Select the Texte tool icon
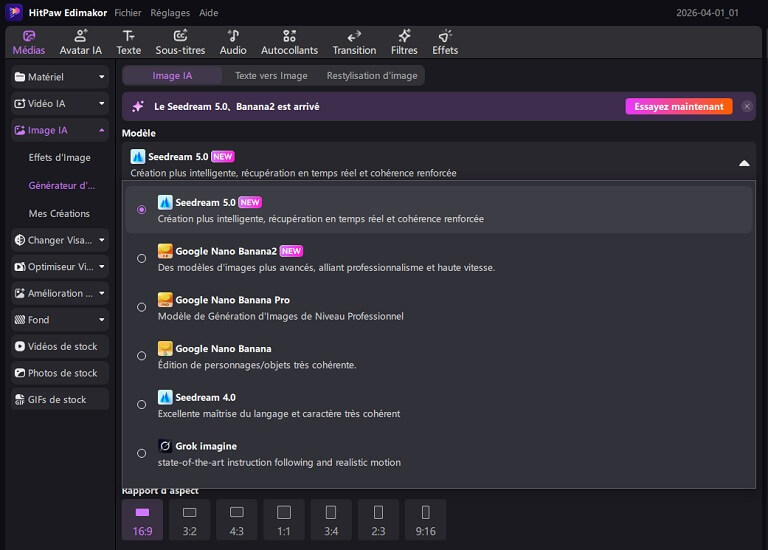This screenshot has width=768, height=550. click(x=128, y=42)
